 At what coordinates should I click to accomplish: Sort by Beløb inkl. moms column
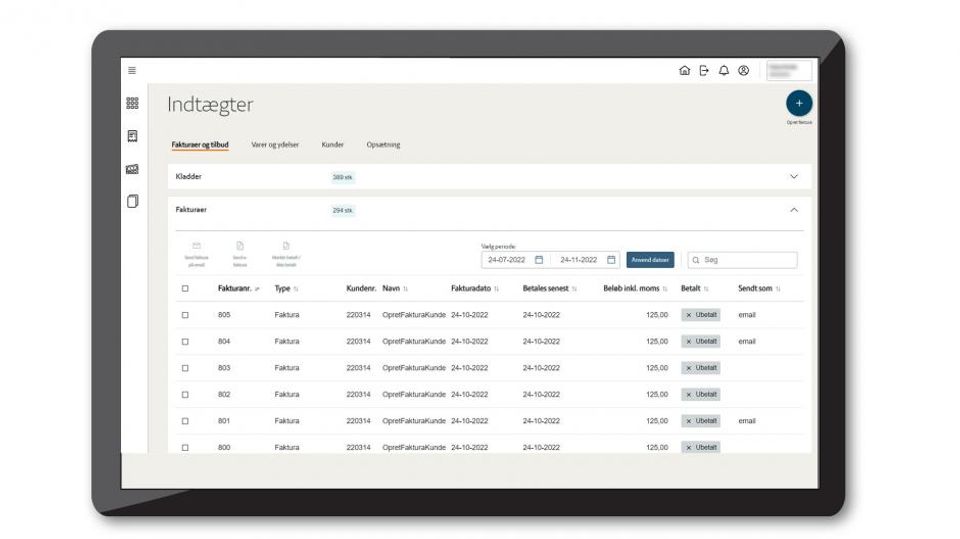(x=665, y=289)
